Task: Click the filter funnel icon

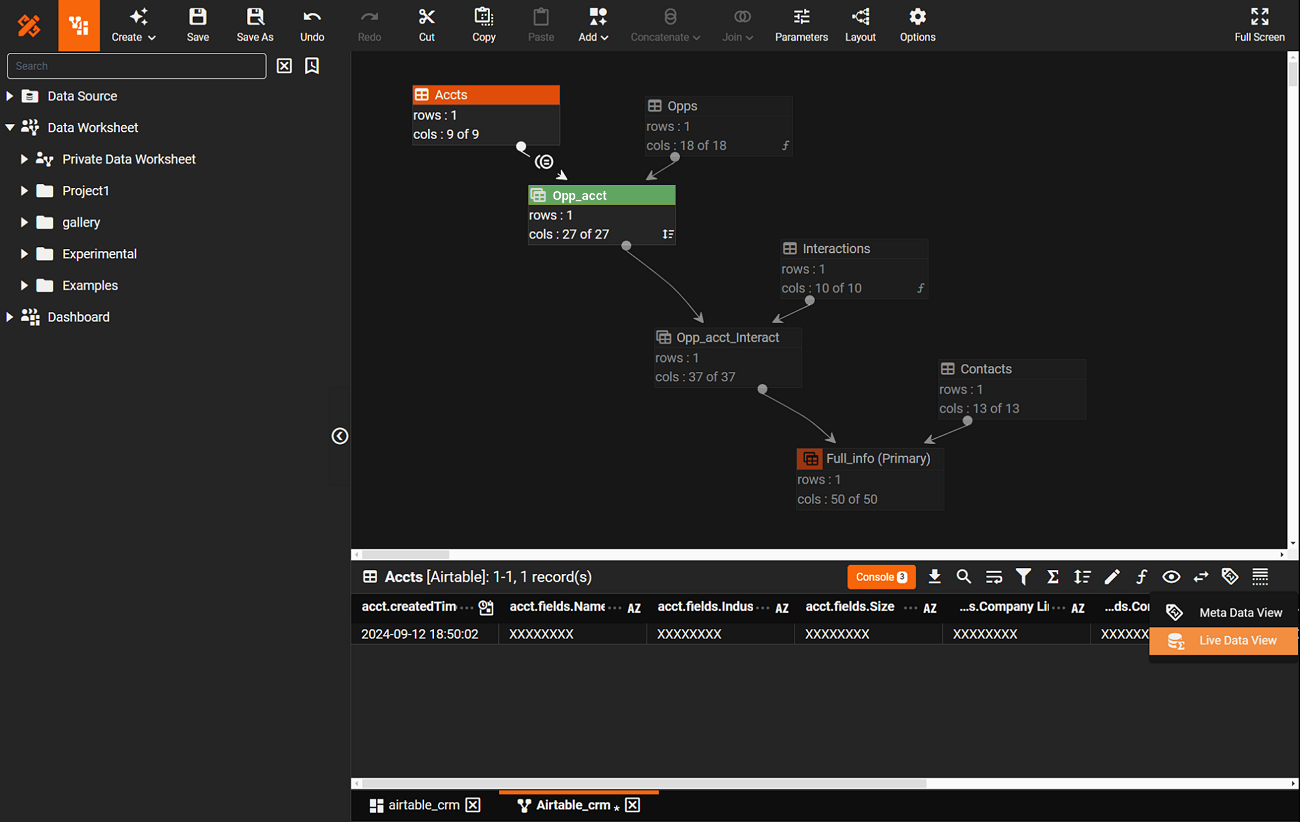Action: tap(1023, 577)
